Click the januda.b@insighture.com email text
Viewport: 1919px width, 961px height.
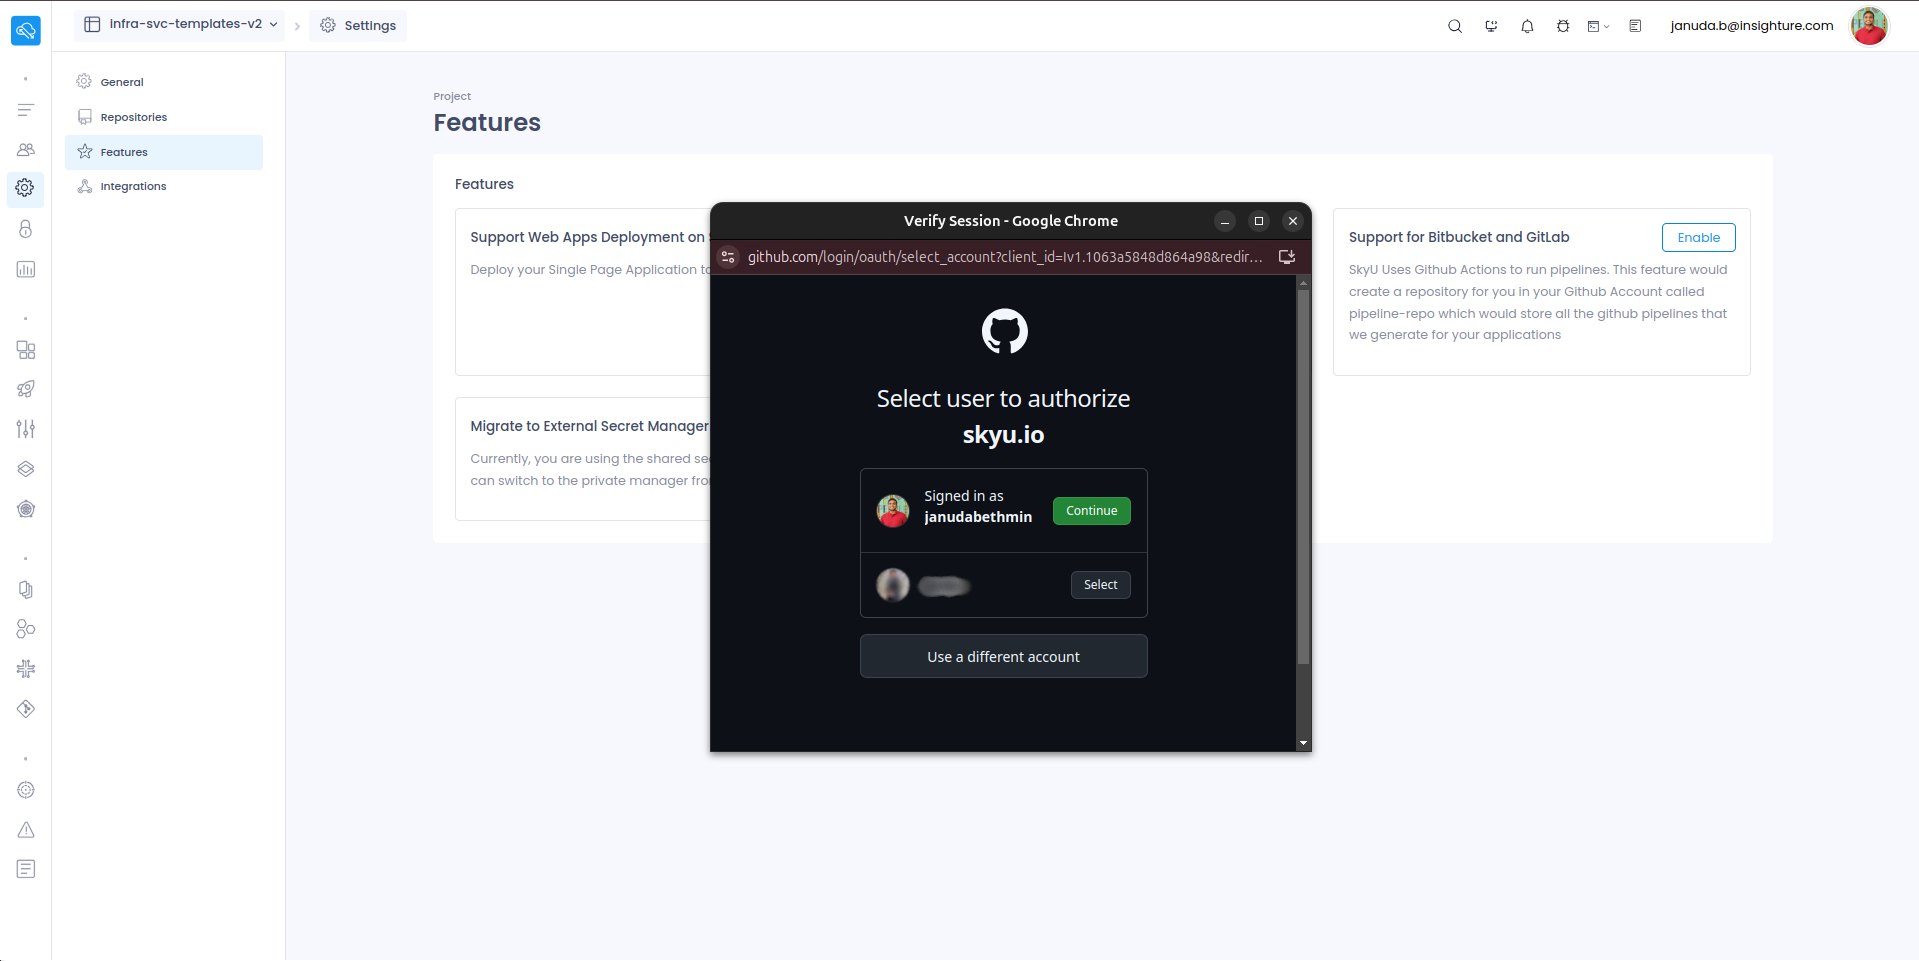[1751, 26]
